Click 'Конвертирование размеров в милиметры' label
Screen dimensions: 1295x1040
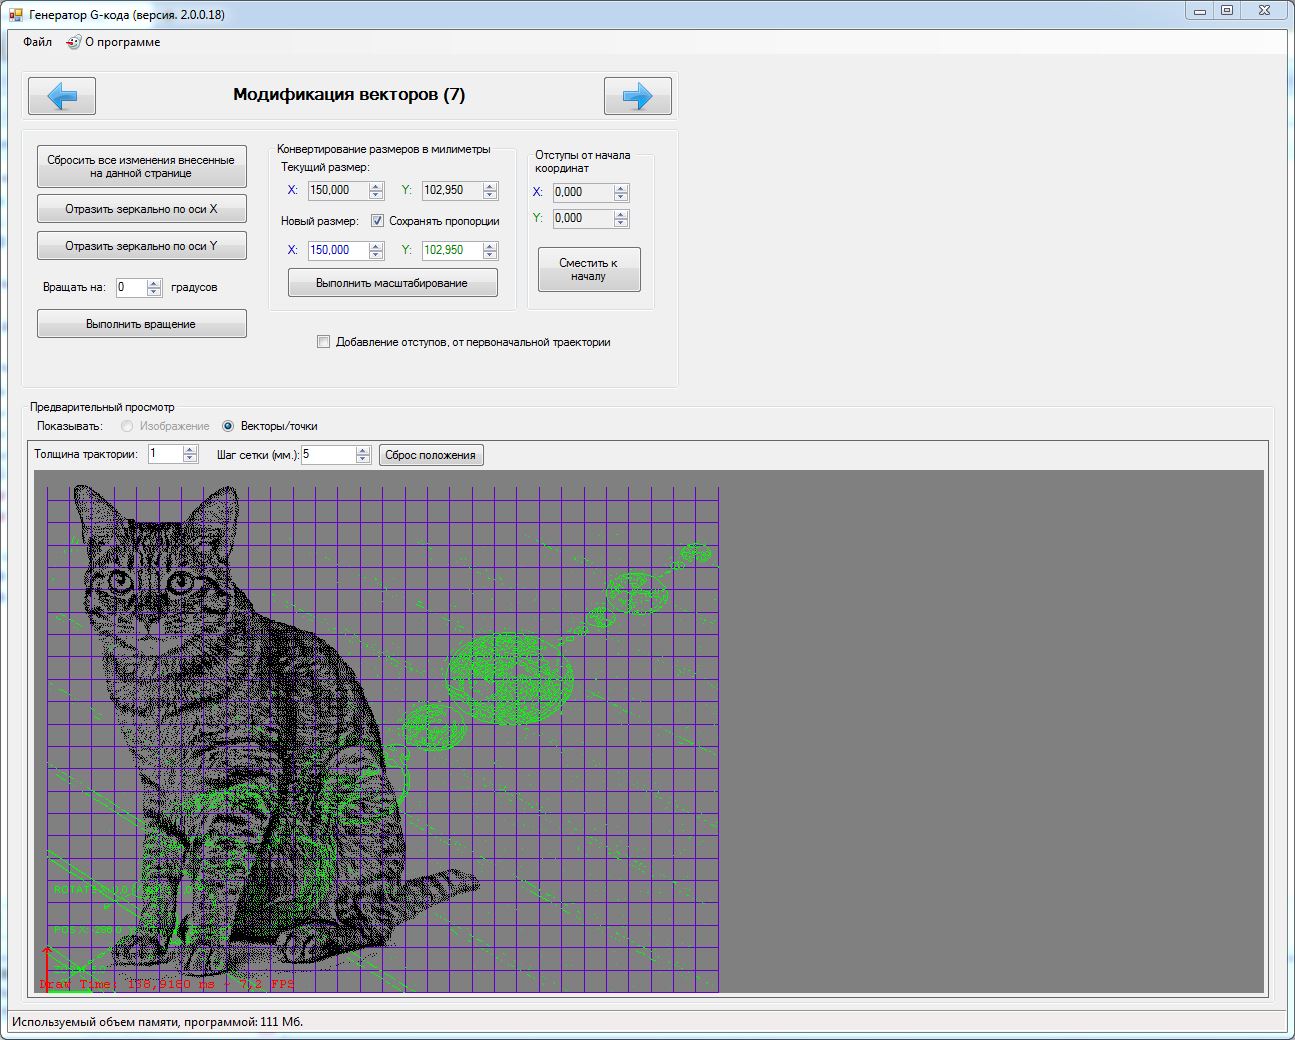pos(383,149)
